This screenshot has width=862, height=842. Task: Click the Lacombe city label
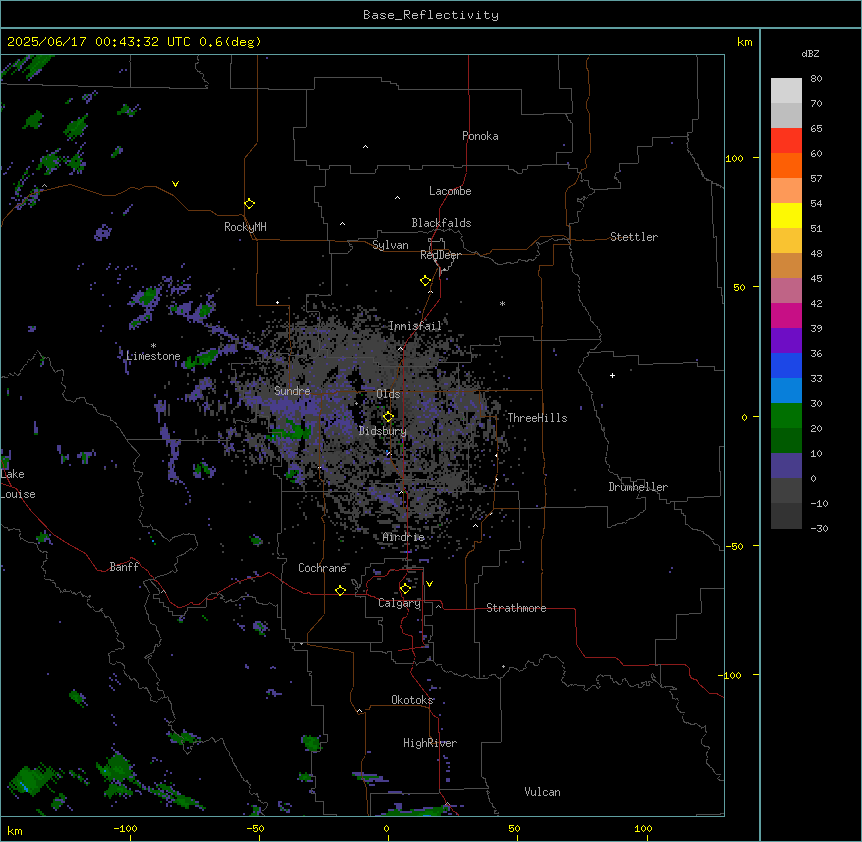click(450, 191)
